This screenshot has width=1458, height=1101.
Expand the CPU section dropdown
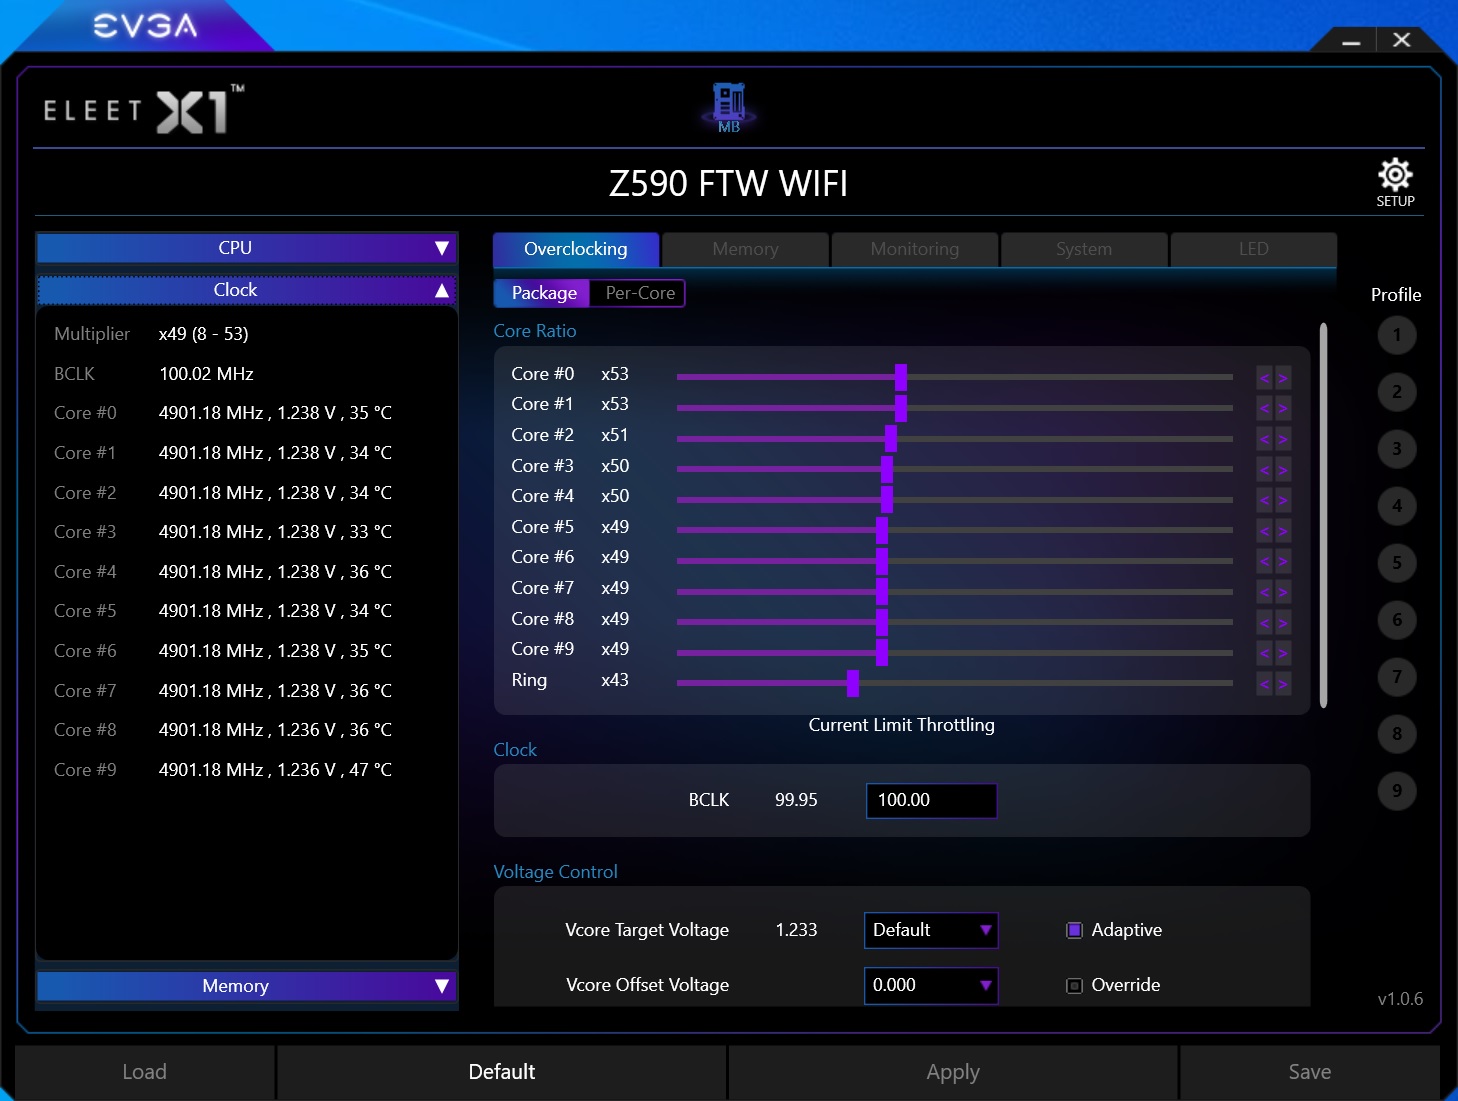pyautogui.click(x=247, y=248)
